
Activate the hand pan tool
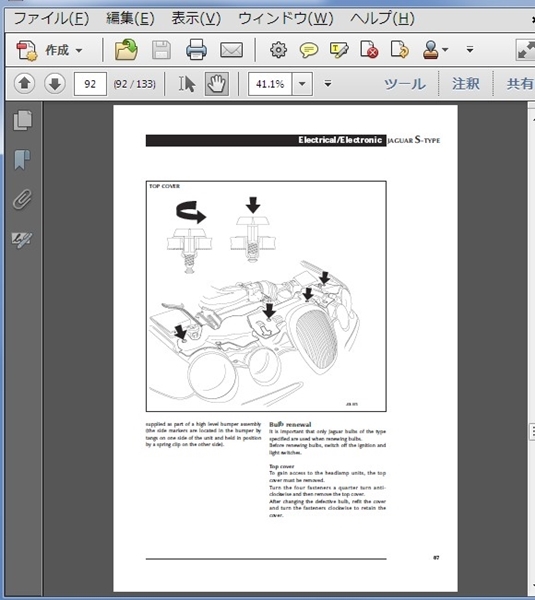pos(217,84)
